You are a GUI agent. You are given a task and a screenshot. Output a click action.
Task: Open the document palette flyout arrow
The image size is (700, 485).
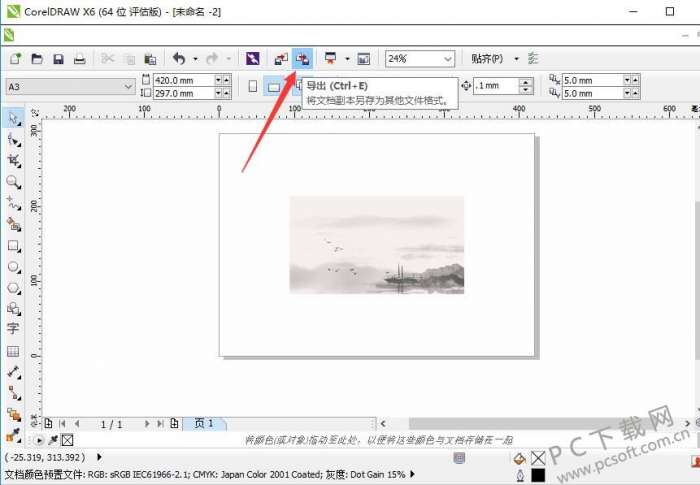39,441
